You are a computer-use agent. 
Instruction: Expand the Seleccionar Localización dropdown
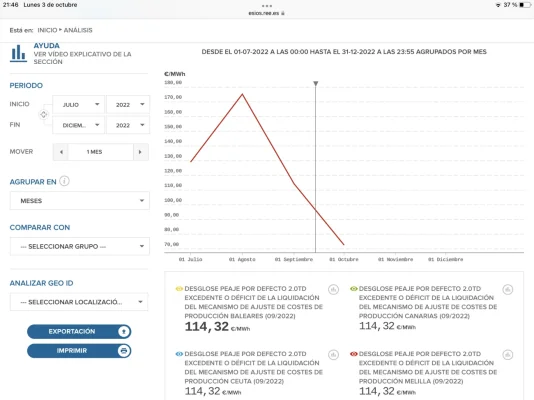79,302
